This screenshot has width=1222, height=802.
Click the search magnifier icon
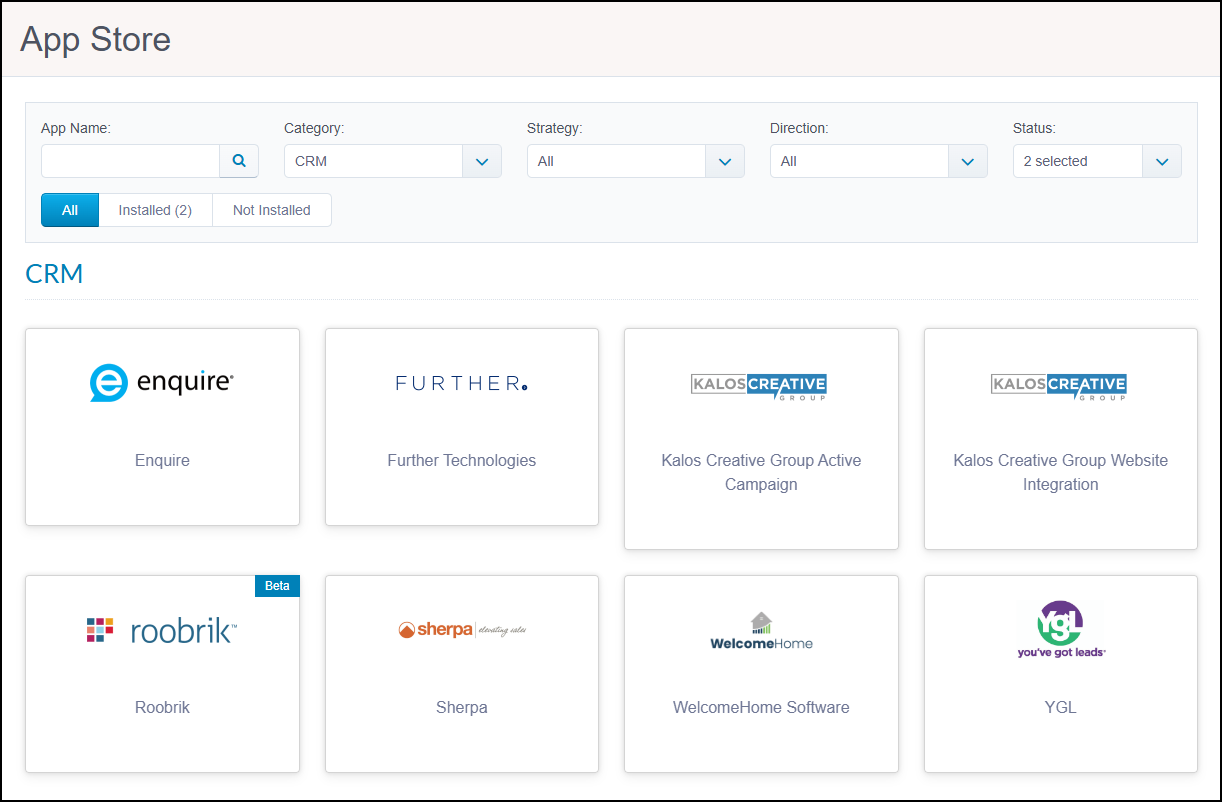click(x=239, y=160)
